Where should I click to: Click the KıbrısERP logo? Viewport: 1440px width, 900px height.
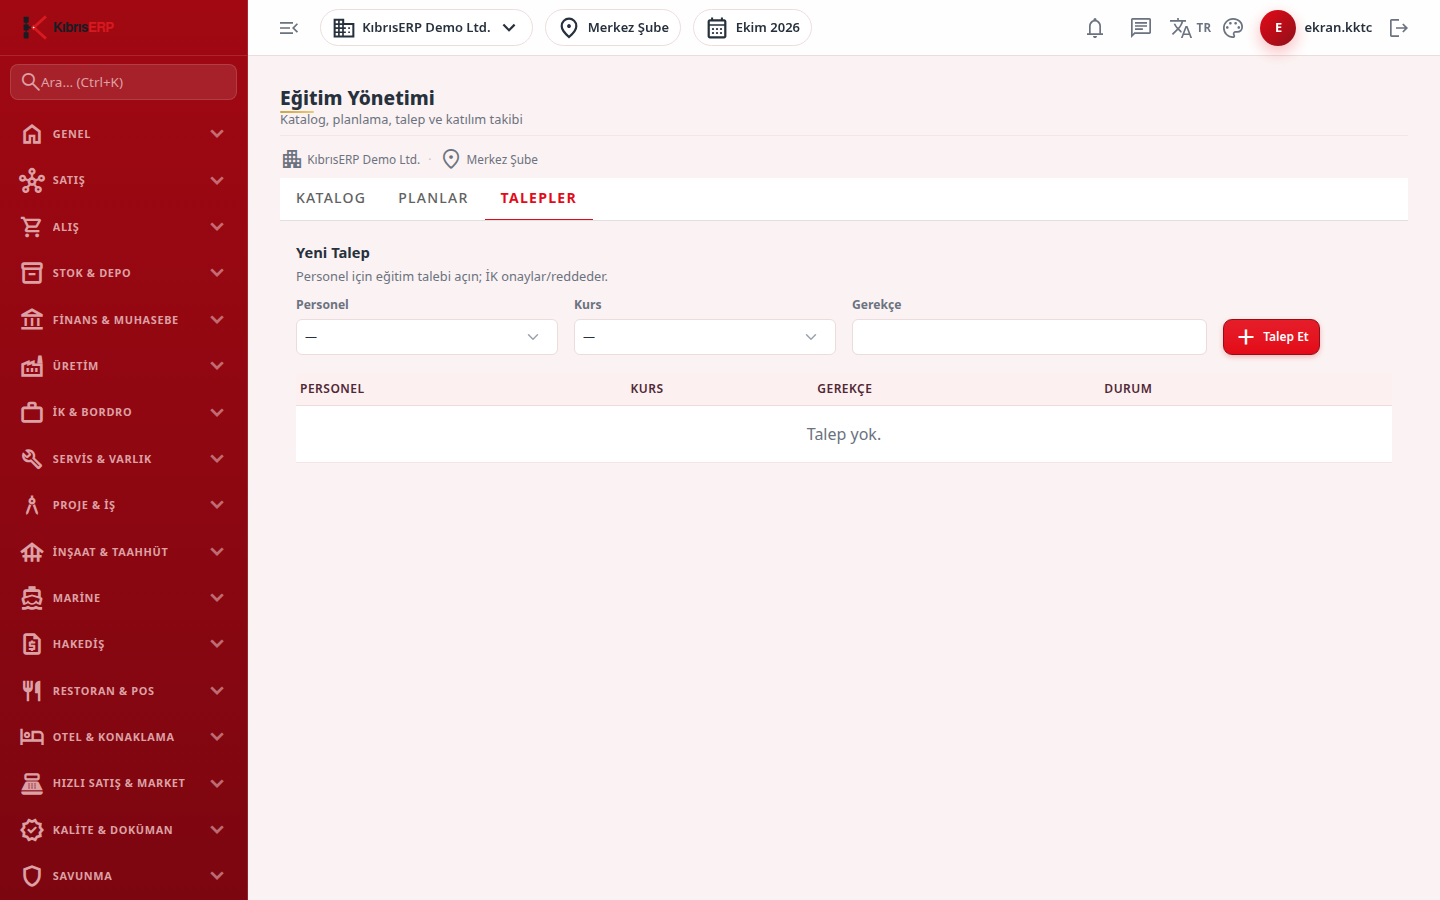(68, 27)
